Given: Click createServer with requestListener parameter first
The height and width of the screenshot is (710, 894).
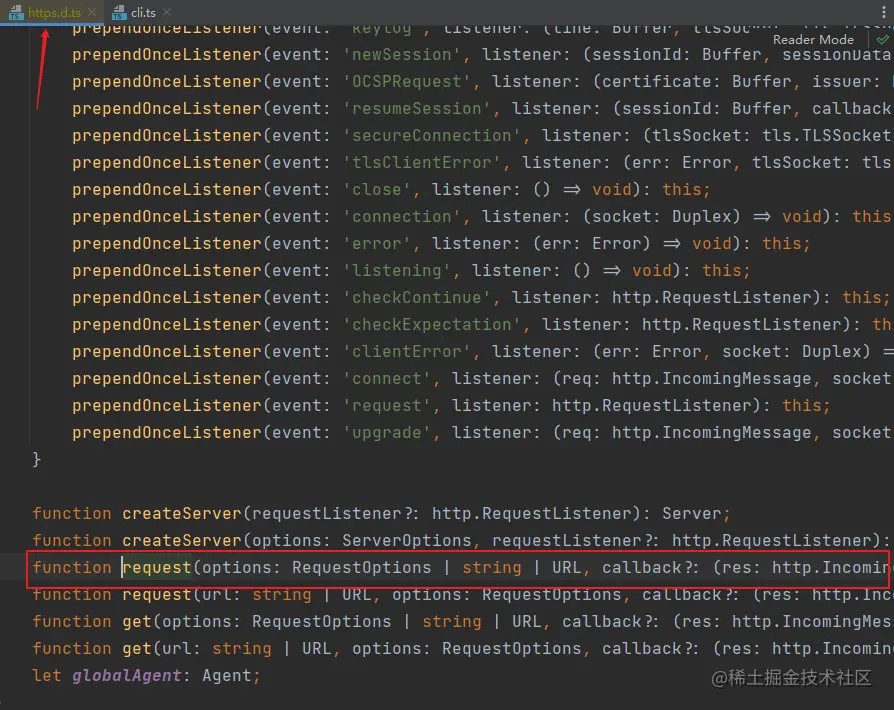Looking at the screenshot, I should pyautogui.click(x=182, y=513).
